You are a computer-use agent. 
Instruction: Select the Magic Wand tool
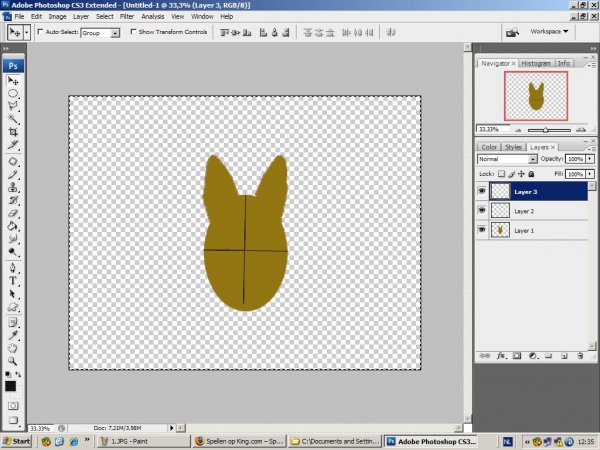[x=13, y=119]
